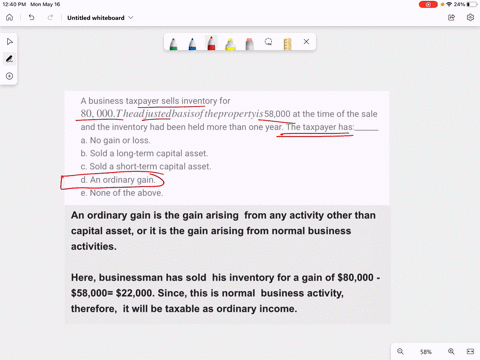
Task: Toggle the ruler tool
Action: (287, 44)
